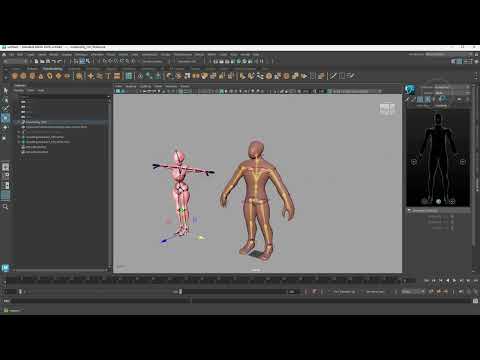The width and height of the screenshot is (480, 360).
Task: Tick the second checkbox under HumanIK figure
Action: pos(452,222)
